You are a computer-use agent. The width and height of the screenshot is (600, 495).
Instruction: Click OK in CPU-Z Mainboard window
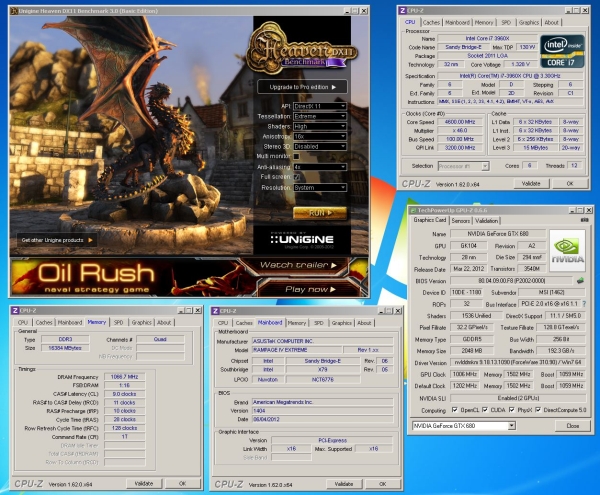pyautogui.click(x=383, y=484)
